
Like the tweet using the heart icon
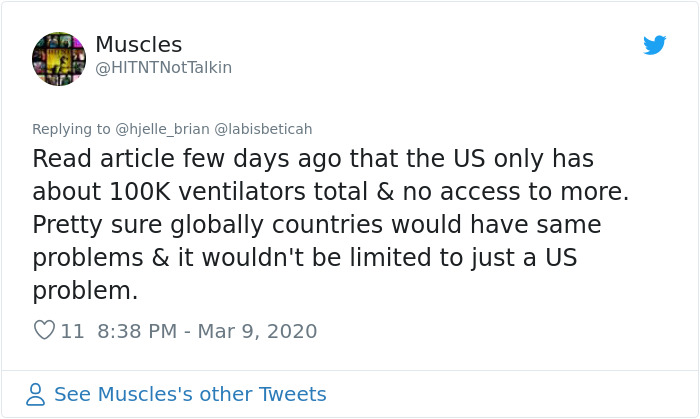click(x=44, y=330)
